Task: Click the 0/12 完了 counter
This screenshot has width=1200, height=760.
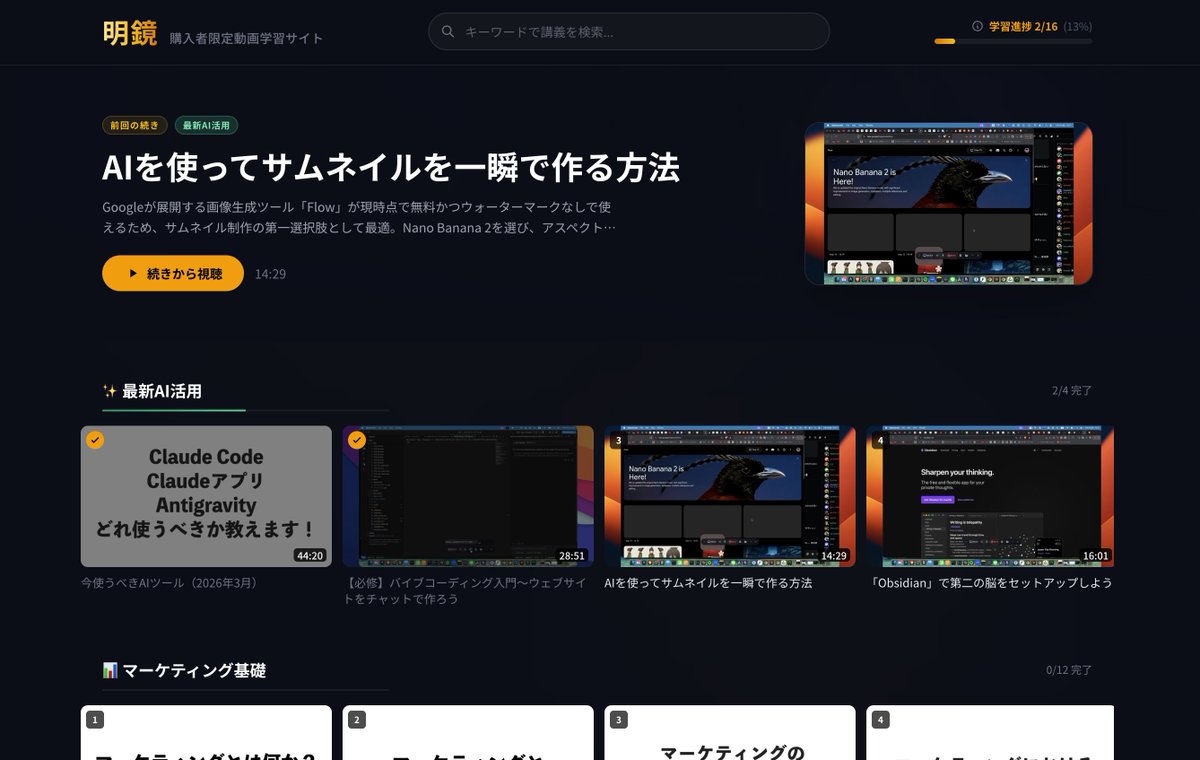Action: [1069, 671]
